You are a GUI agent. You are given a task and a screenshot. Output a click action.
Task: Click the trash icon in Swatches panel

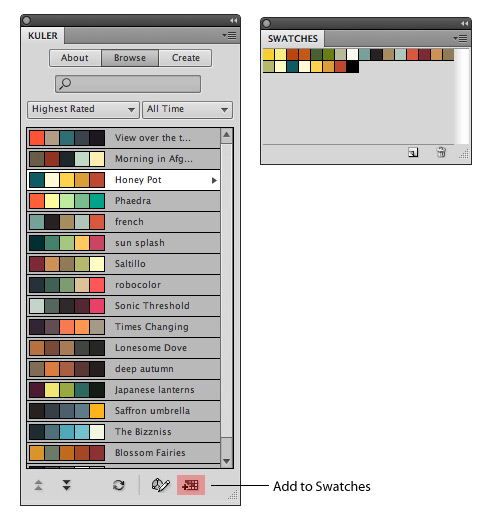click(x=441, y=152)
